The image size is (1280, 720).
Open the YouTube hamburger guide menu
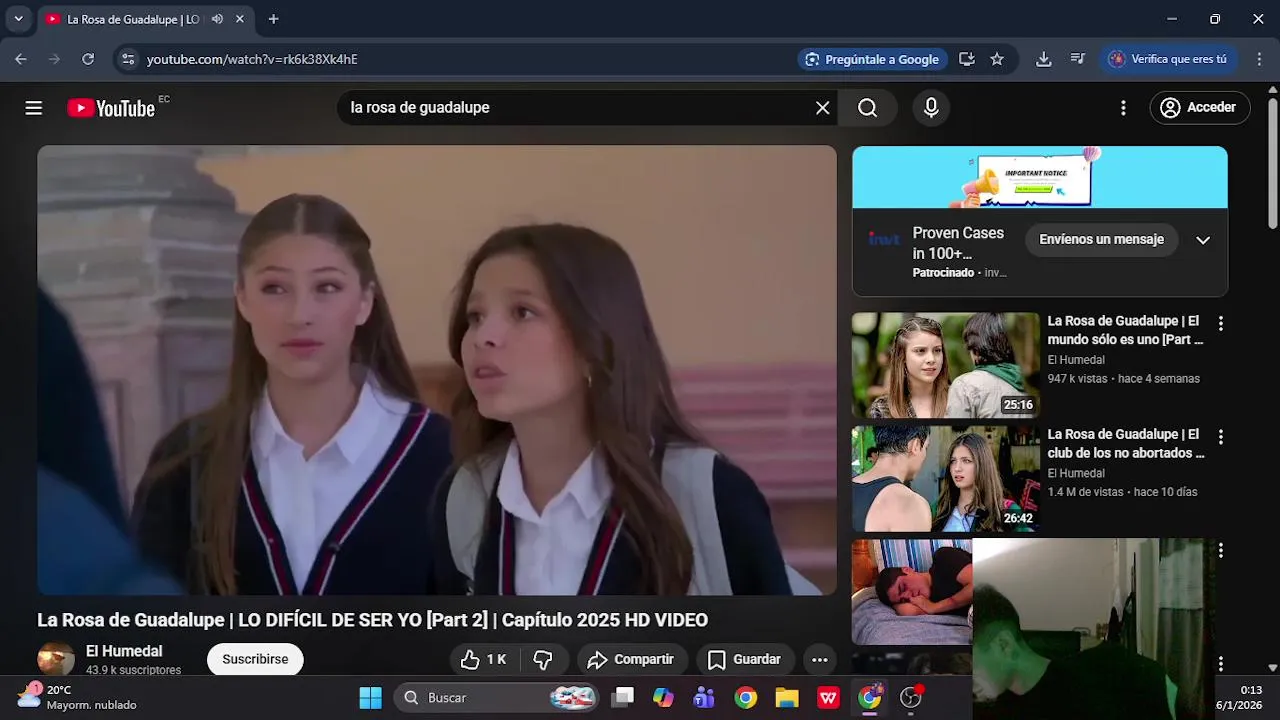(x=34, y=108)
